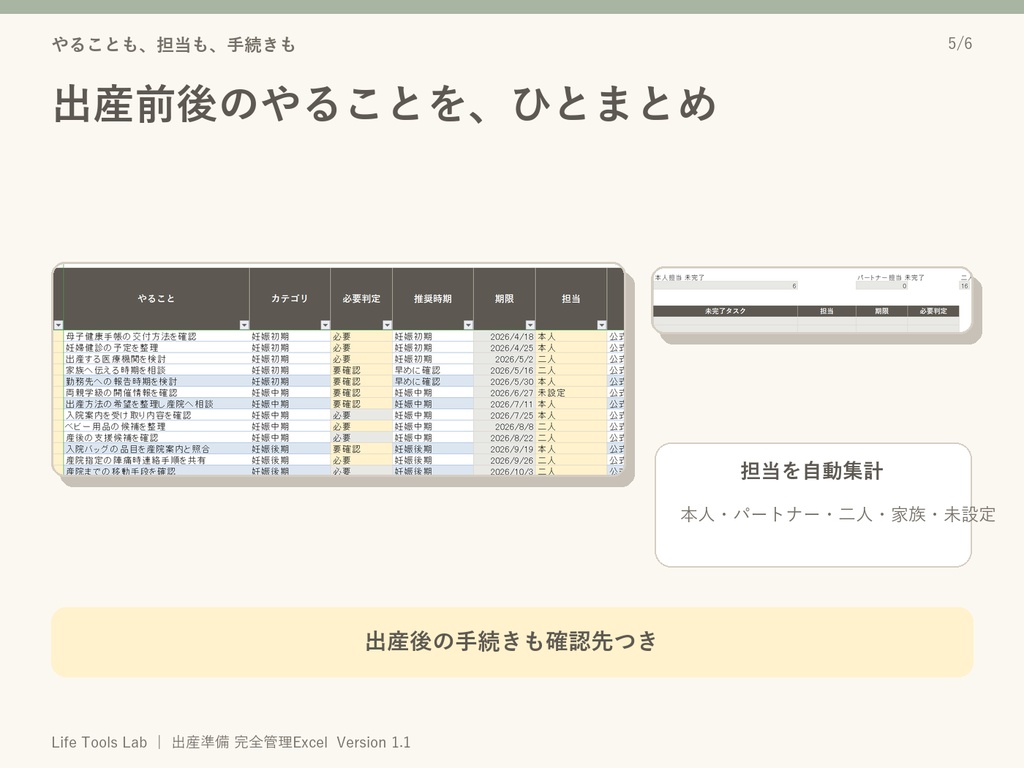Open the filter dropdown left of やること column
This screenshot has width=1024, height=768.
click(x=58, y=325)
